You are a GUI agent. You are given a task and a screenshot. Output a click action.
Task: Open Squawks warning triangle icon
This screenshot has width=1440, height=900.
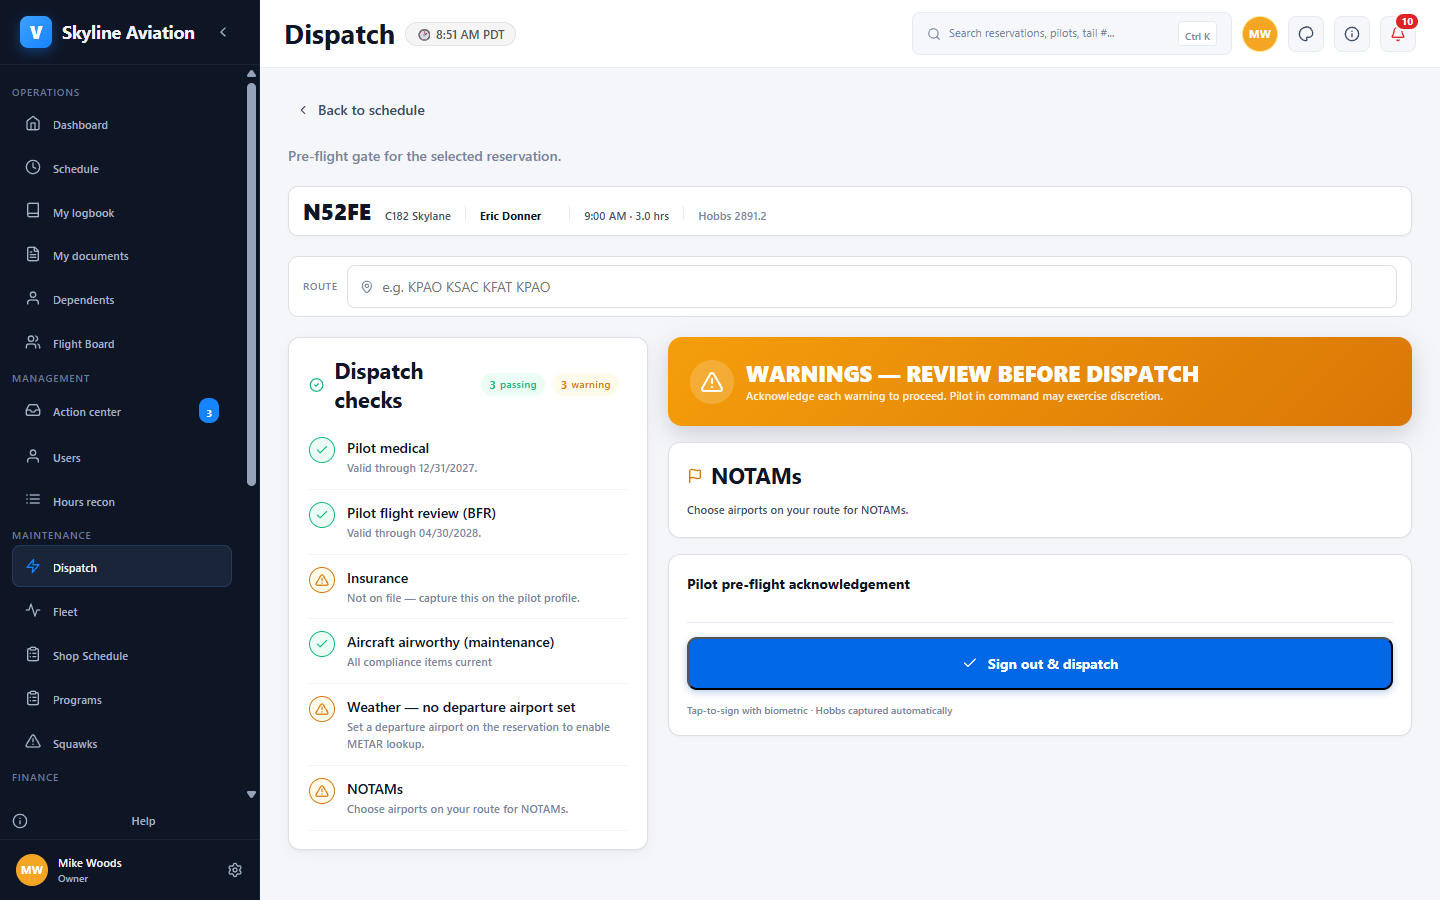pos(33,742)
